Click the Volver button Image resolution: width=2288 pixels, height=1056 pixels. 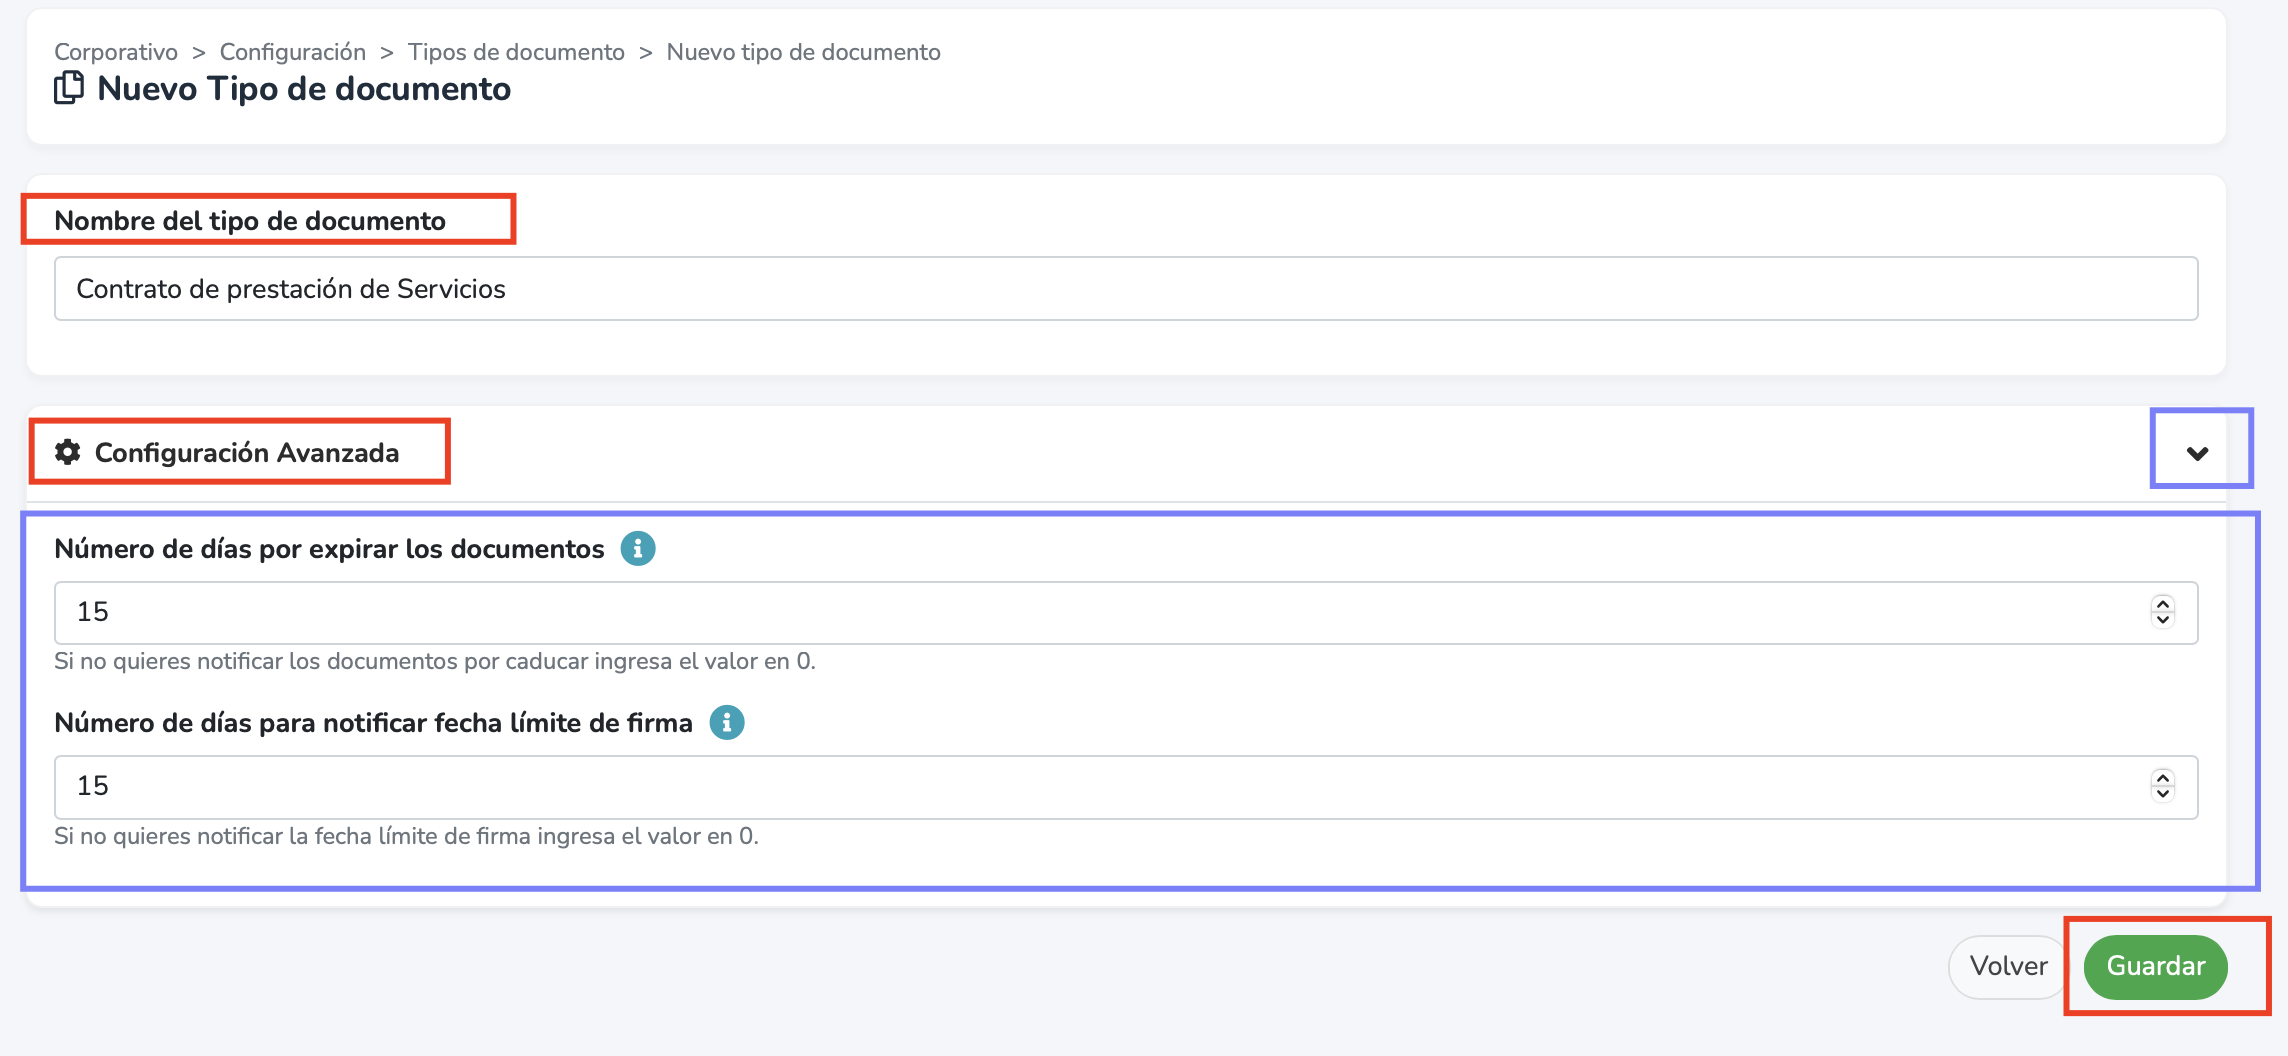(x=2007, y=966)
